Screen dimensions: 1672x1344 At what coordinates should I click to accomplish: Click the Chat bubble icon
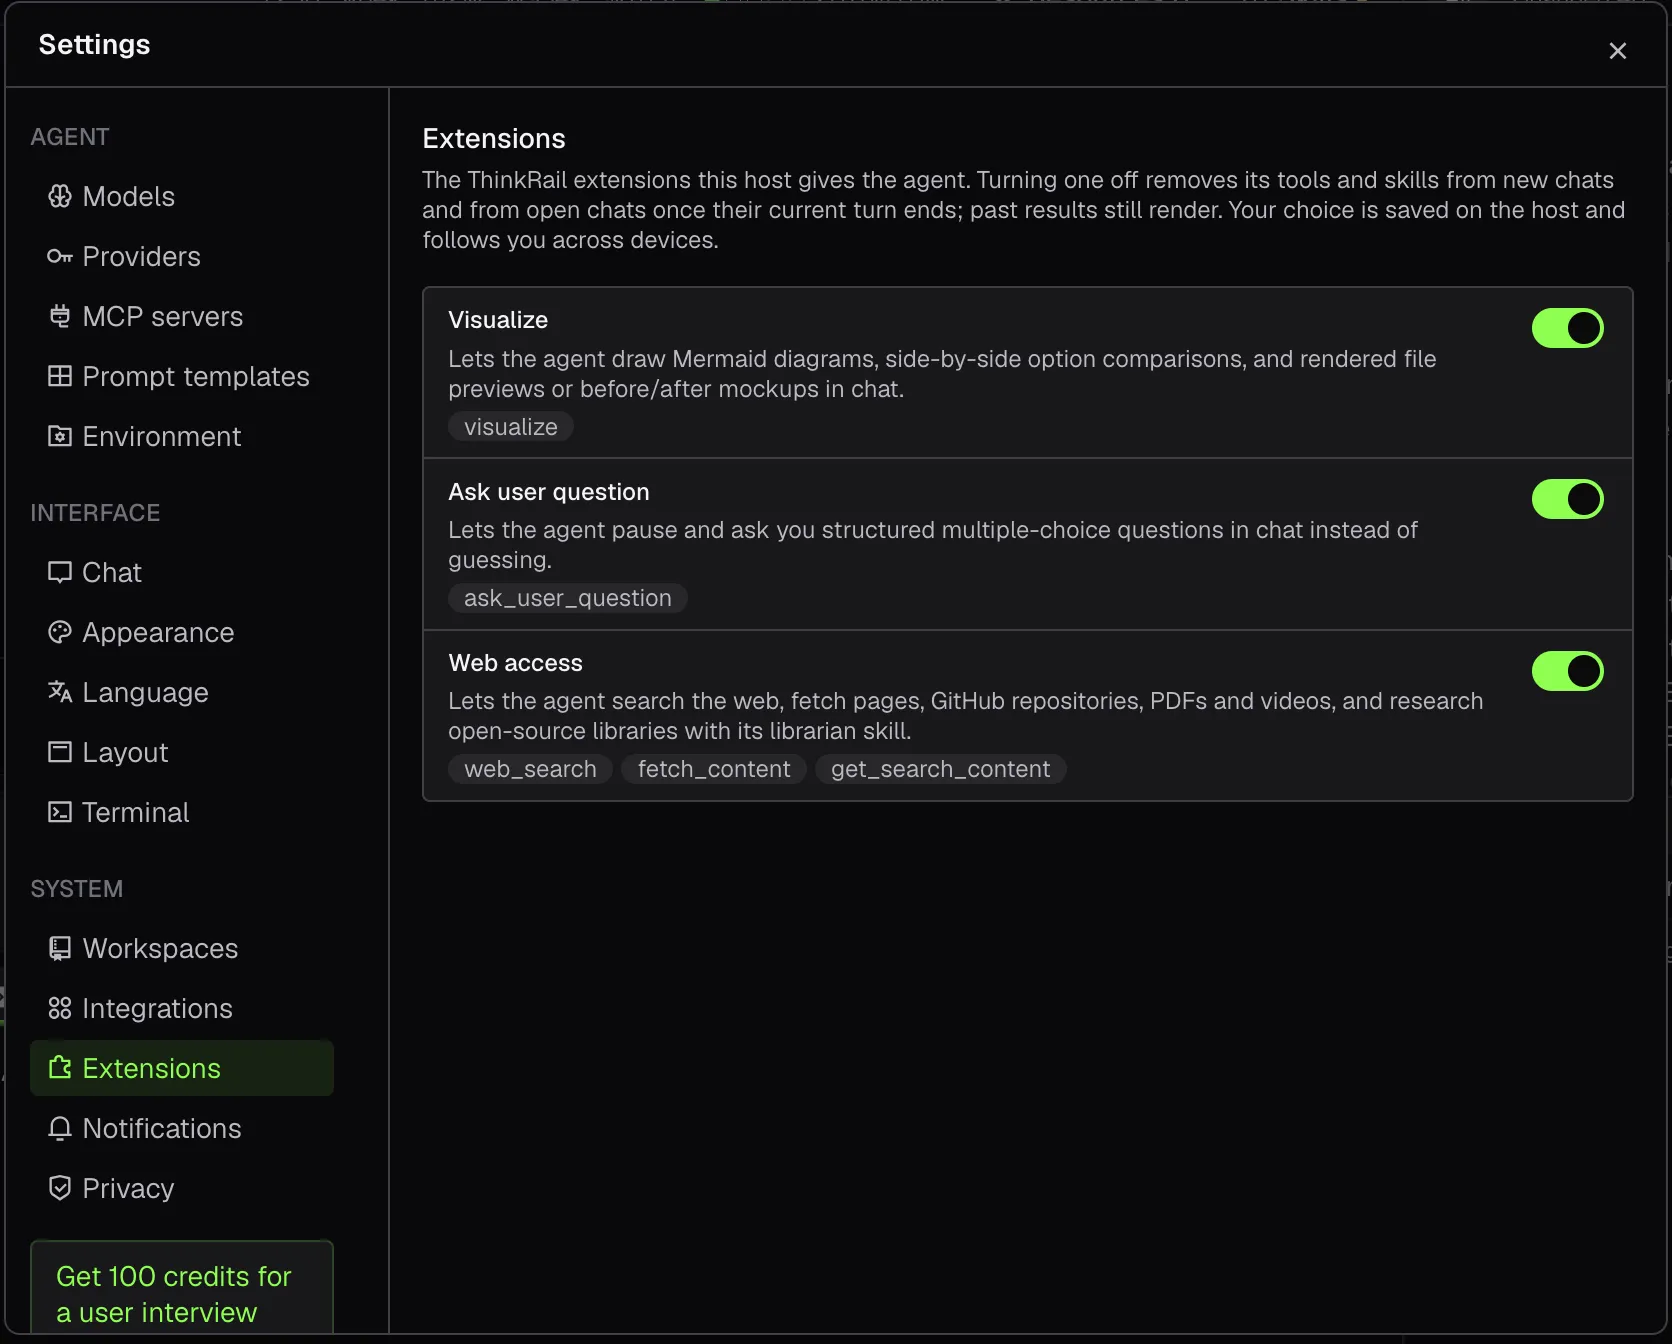tap(60, 572)
